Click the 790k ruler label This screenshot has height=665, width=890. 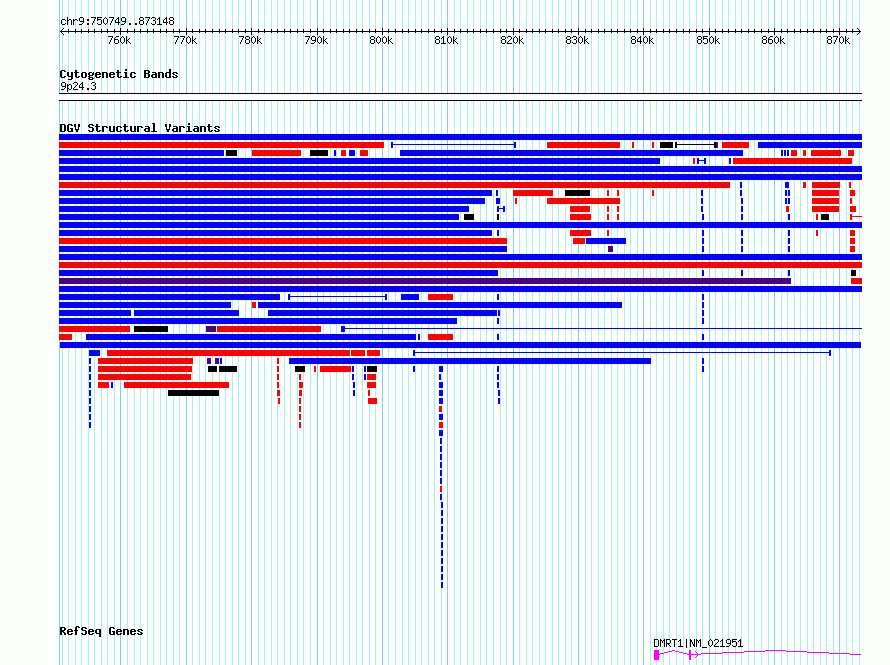click(x=316, y=41)
